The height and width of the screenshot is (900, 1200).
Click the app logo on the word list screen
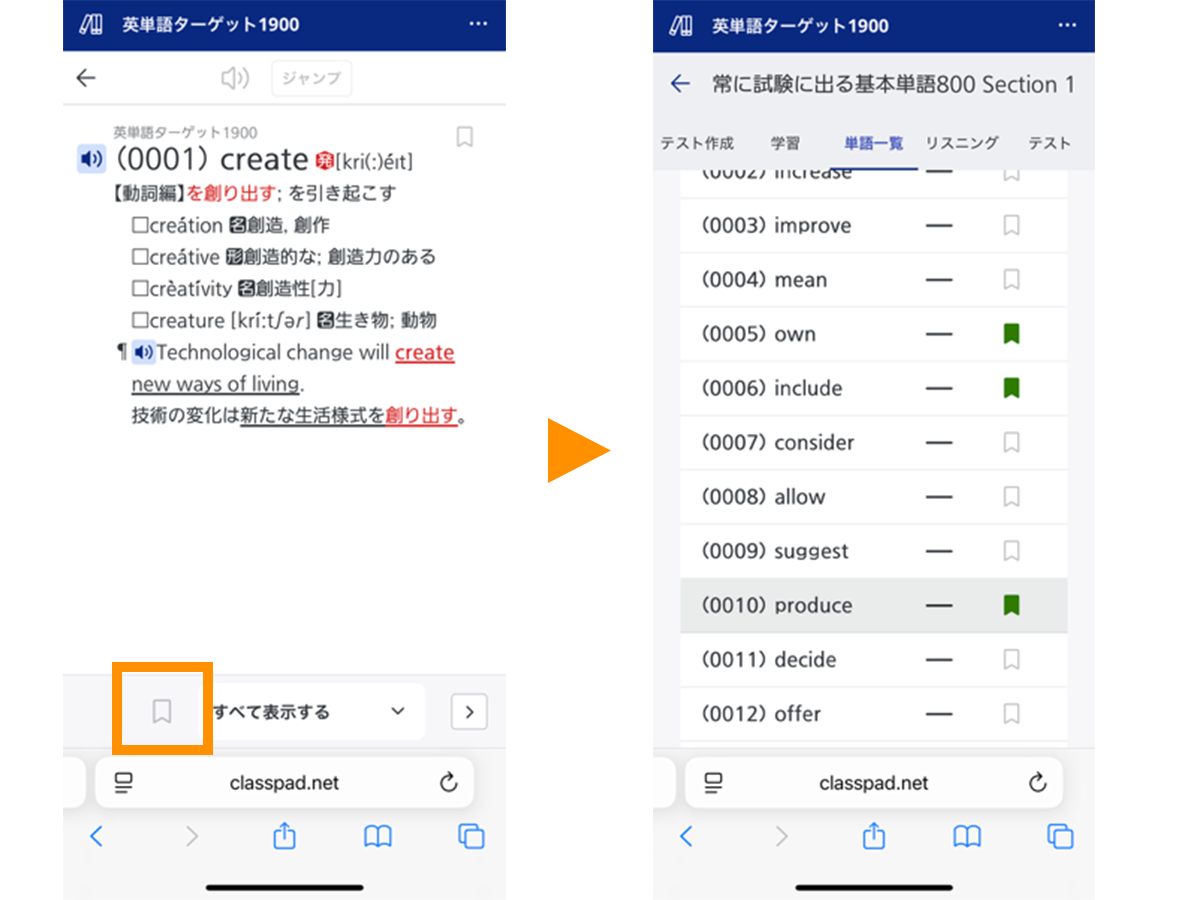pos(682,25)
